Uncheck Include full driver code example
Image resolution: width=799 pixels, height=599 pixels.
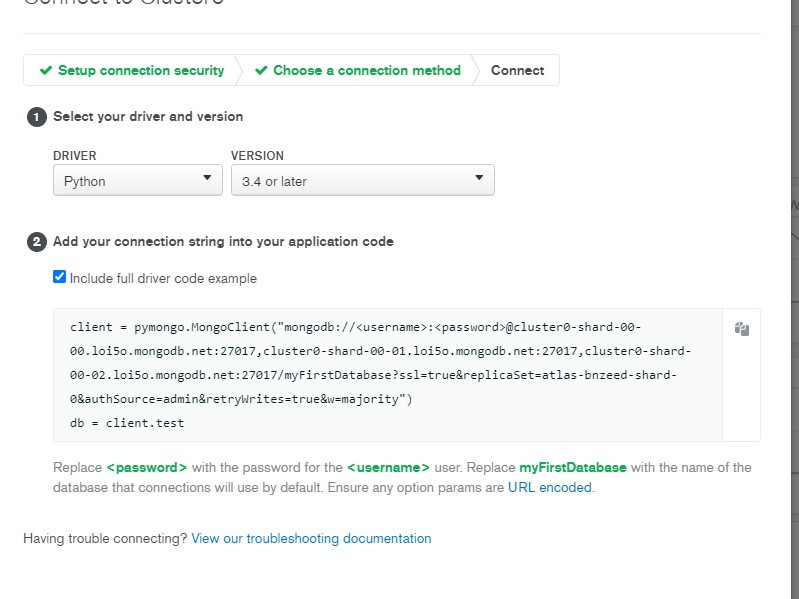tap(60, 277)
